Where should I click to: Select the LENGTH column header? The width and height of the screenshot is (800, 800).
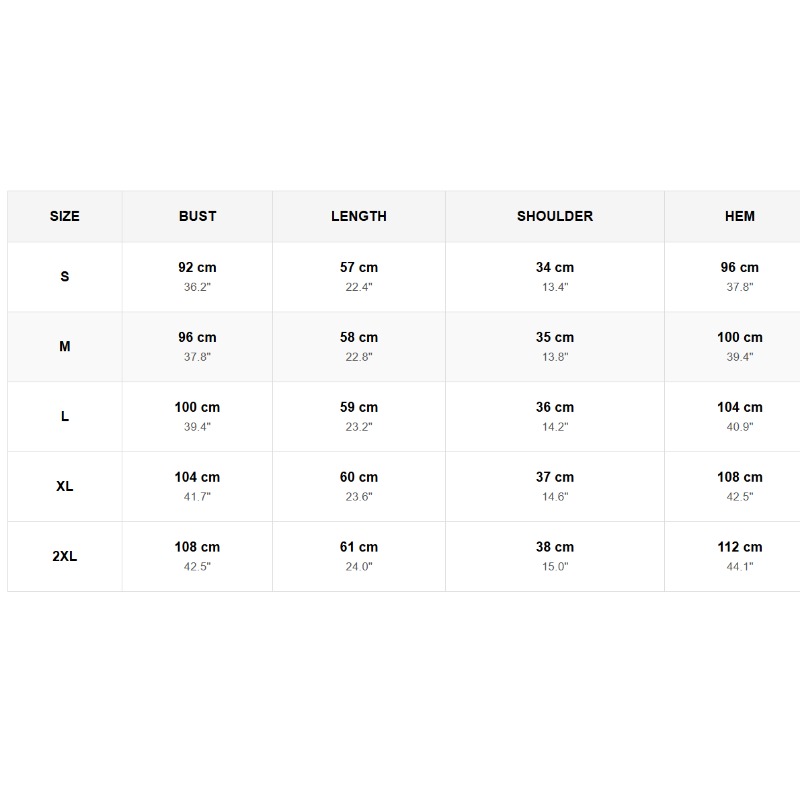[359, 216]
